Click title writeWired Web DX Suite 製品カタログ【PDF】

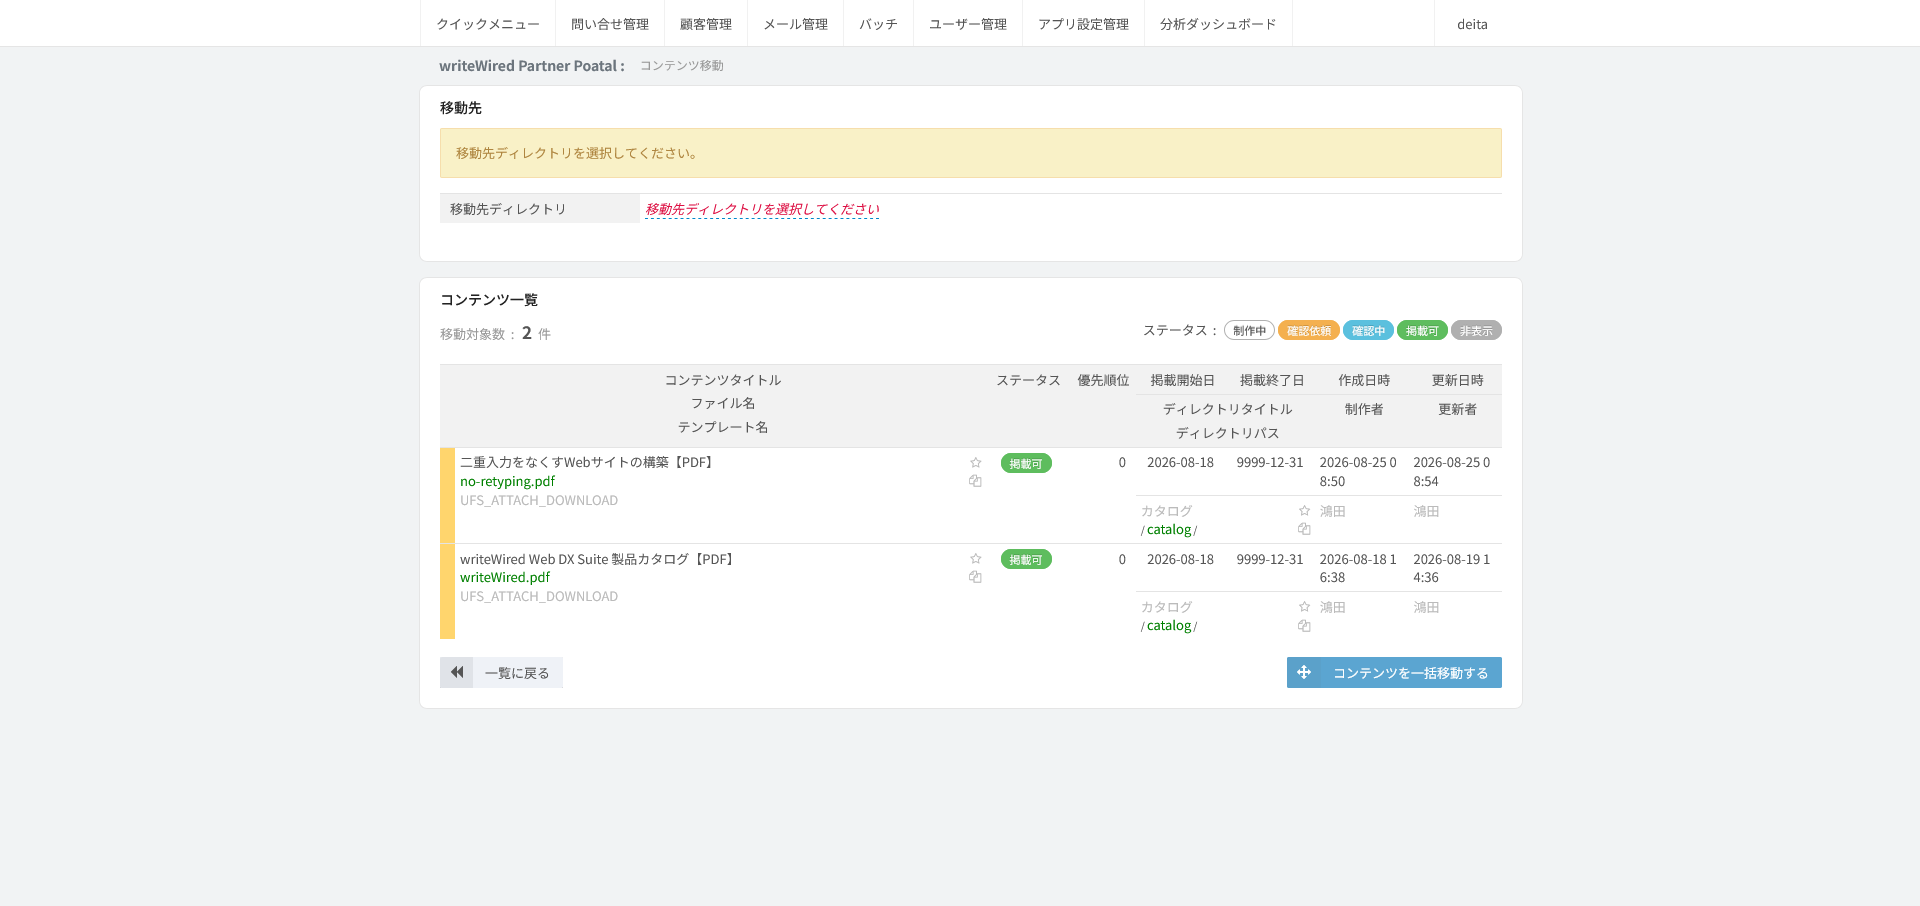click(x=599, y=559)
